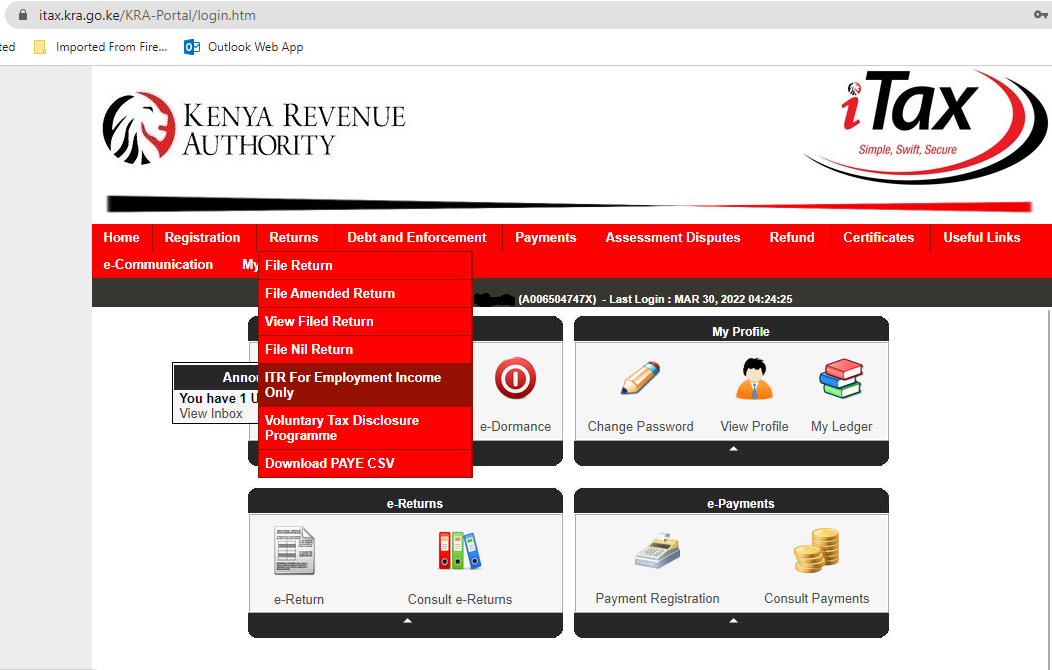Open the Certificates menu
The height and width of the screenshot is (670, 1052).
coord(878,237)
